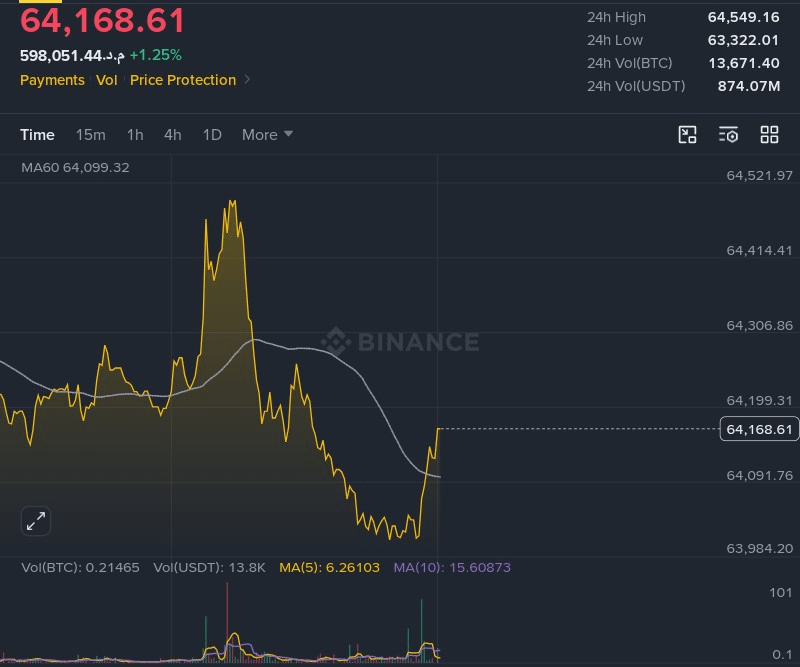800x667 pixels.
Task: Click the +1.25% change value
Action: click(156, 55)
